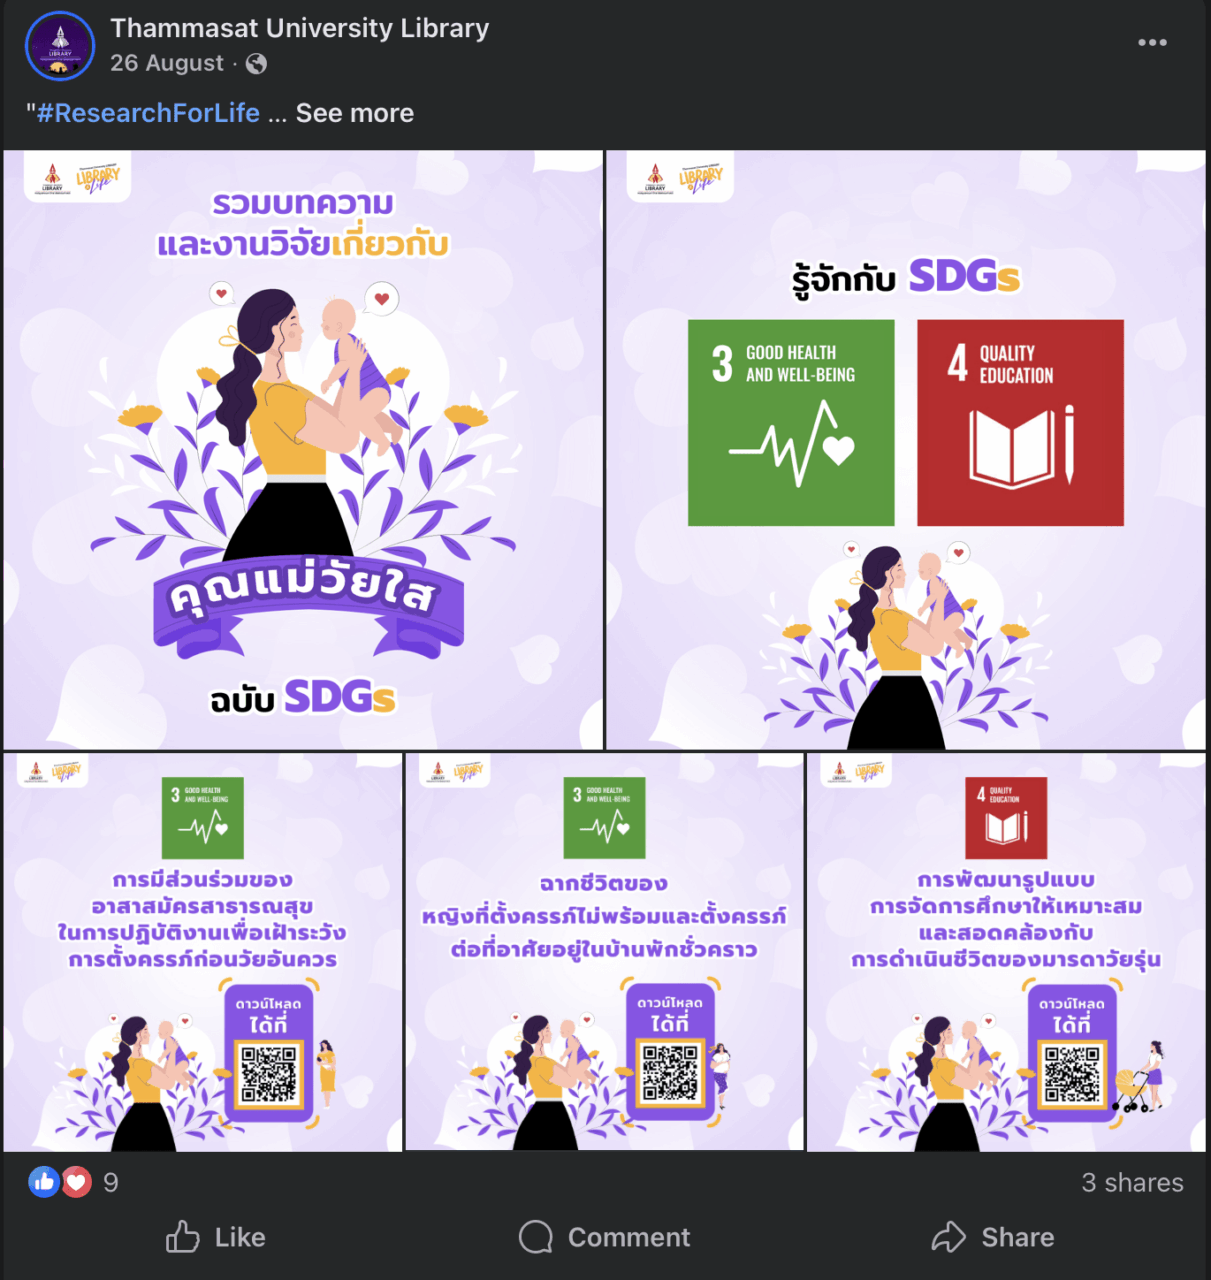This screenshot has height=1280, width=1211.
Task: Open the reaction count of 9
Action: click(x=111, y=1183)
